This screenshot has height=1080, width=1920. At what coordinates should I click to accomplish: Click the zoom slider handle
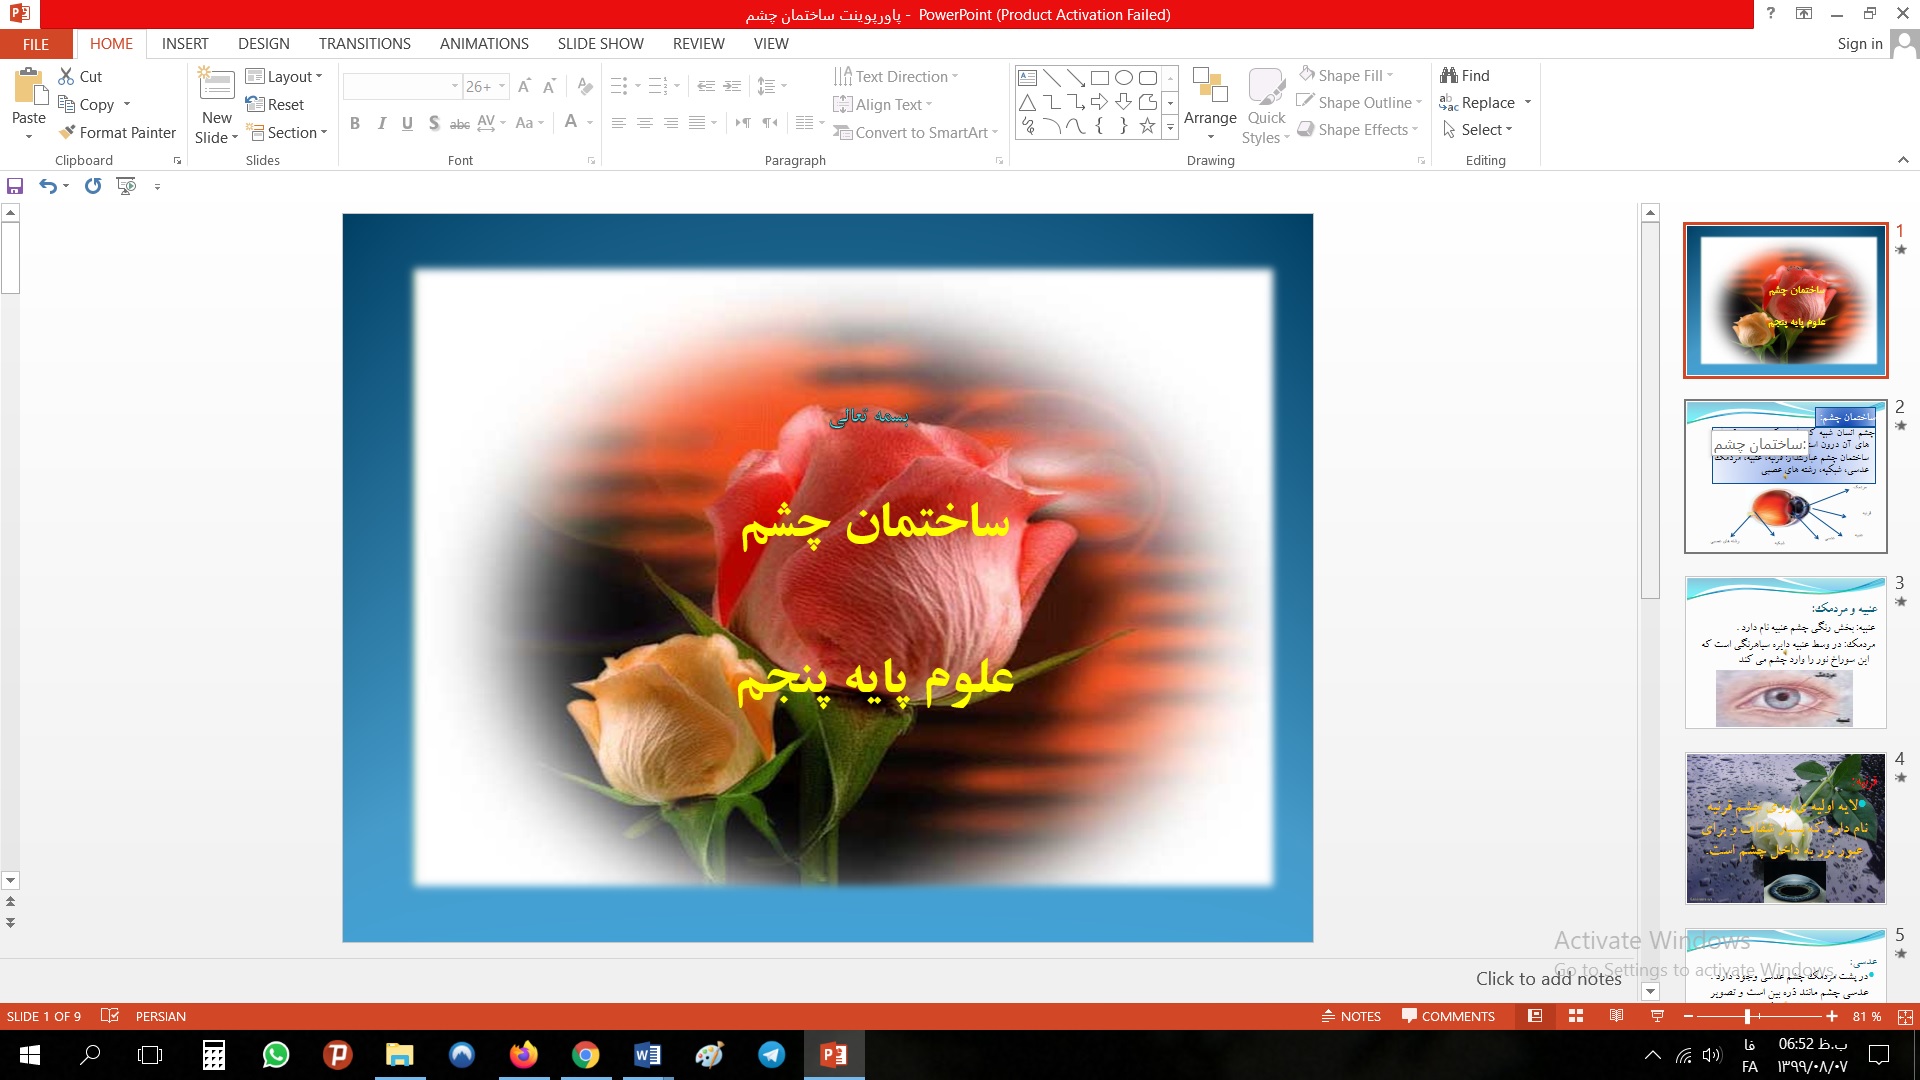1747,1016
